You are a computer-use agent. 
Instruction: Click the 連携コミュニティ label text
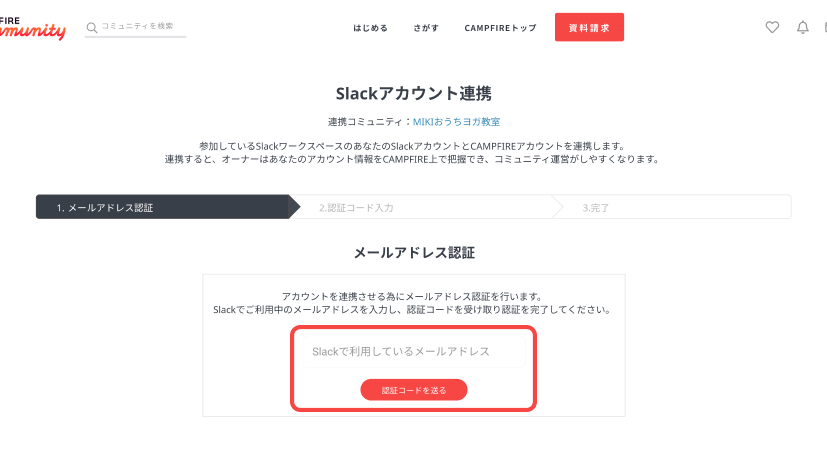click(367, 121)
